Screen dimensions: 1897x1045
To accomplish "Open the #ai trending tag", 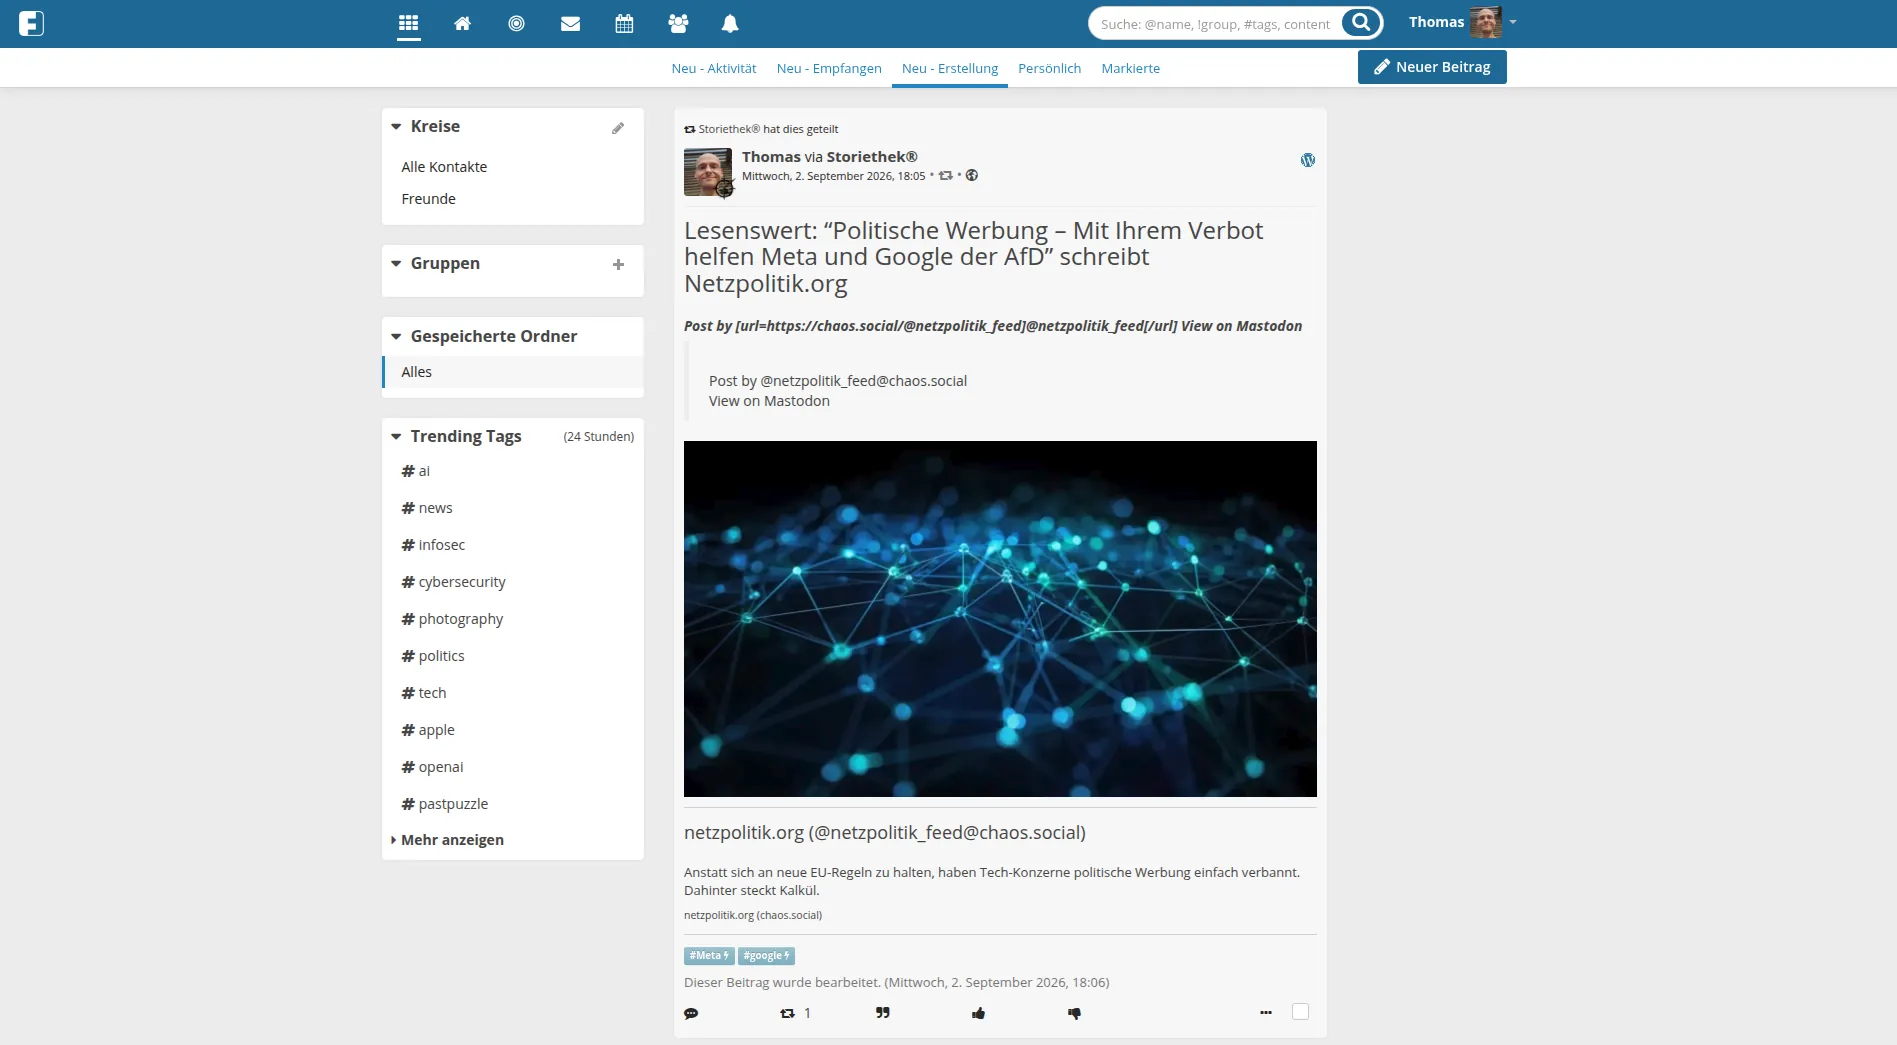I will (x=416, y=471).
